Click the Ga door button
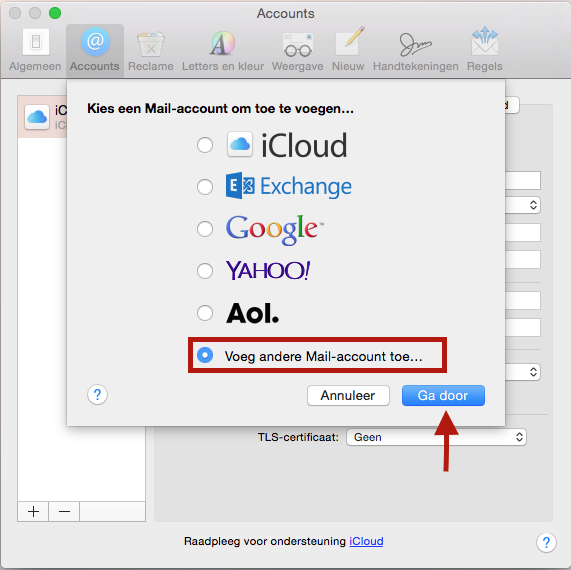Image resolution: width=571 pixels, height=570 pixels. 443,396
